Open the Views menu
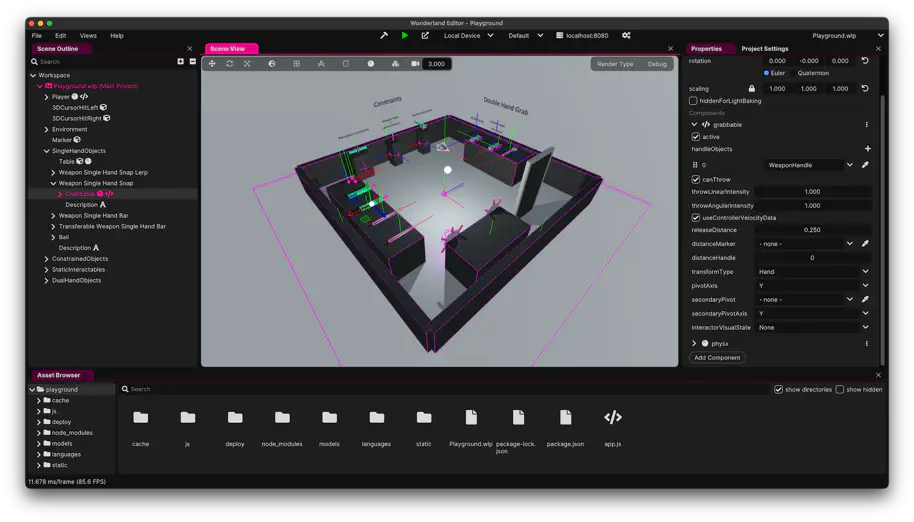Image resolution: width=914 pixels, height=522 pixels. (88, 36)
